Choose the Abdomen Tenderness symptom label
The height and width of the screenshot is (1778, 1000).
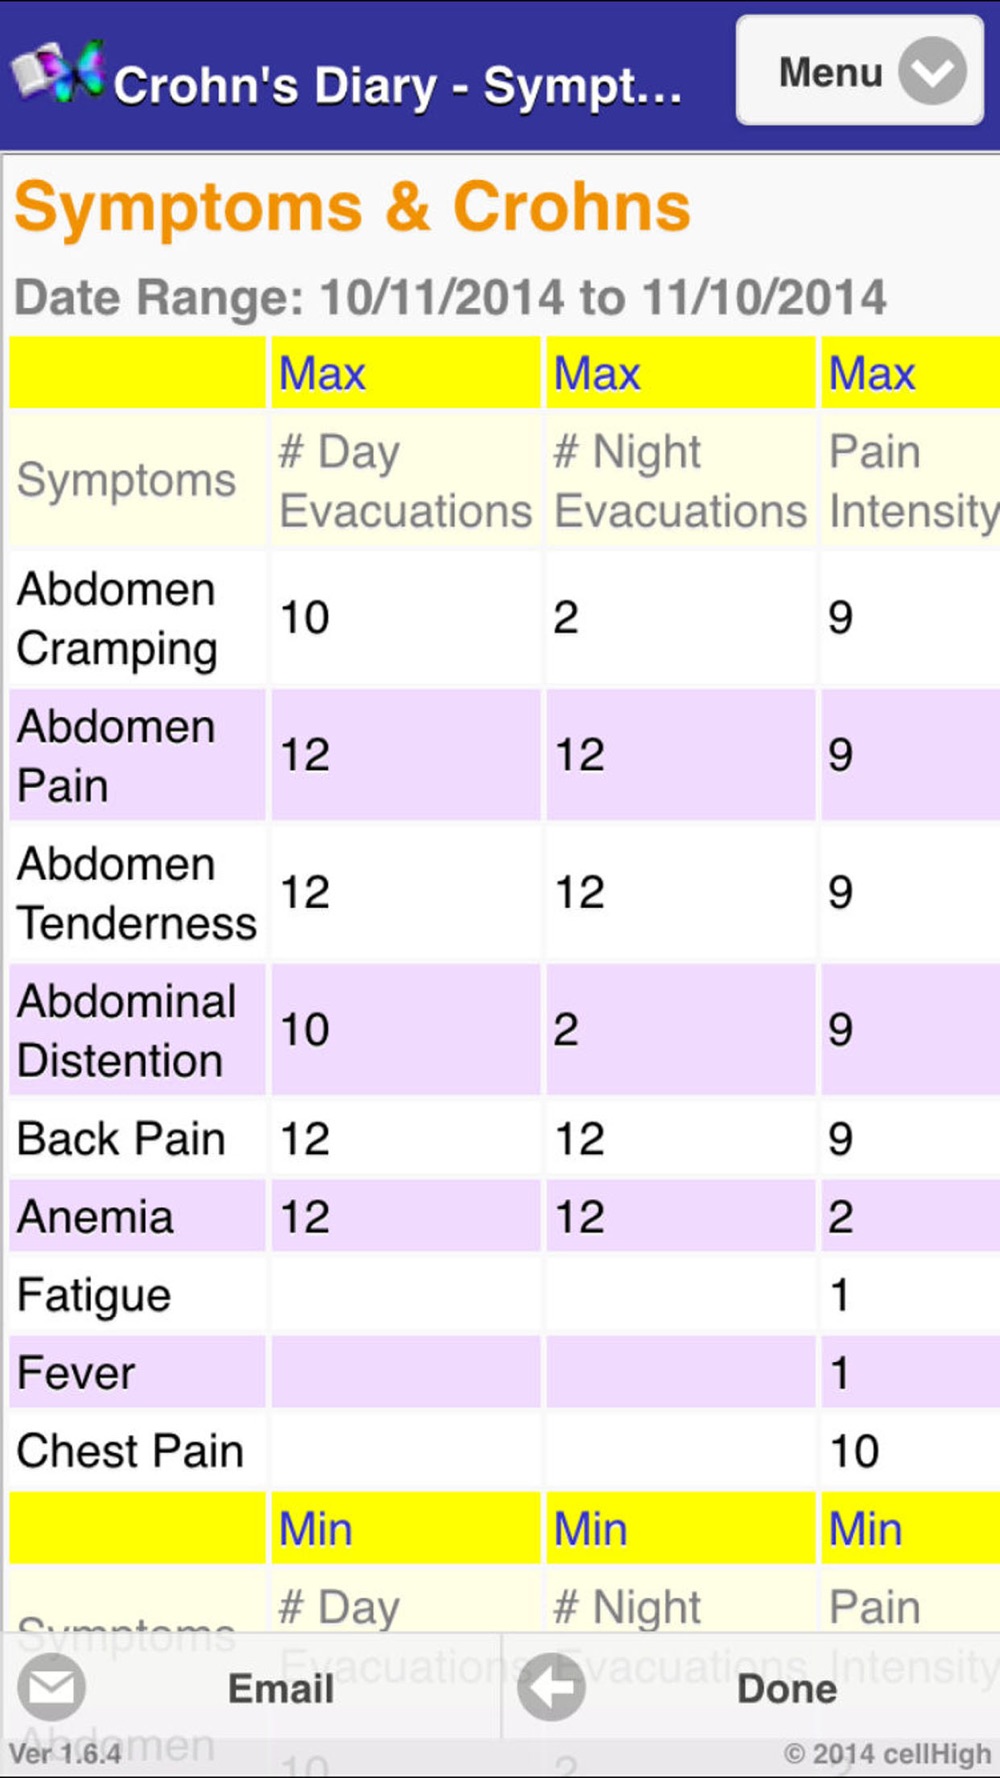(137, 893)
